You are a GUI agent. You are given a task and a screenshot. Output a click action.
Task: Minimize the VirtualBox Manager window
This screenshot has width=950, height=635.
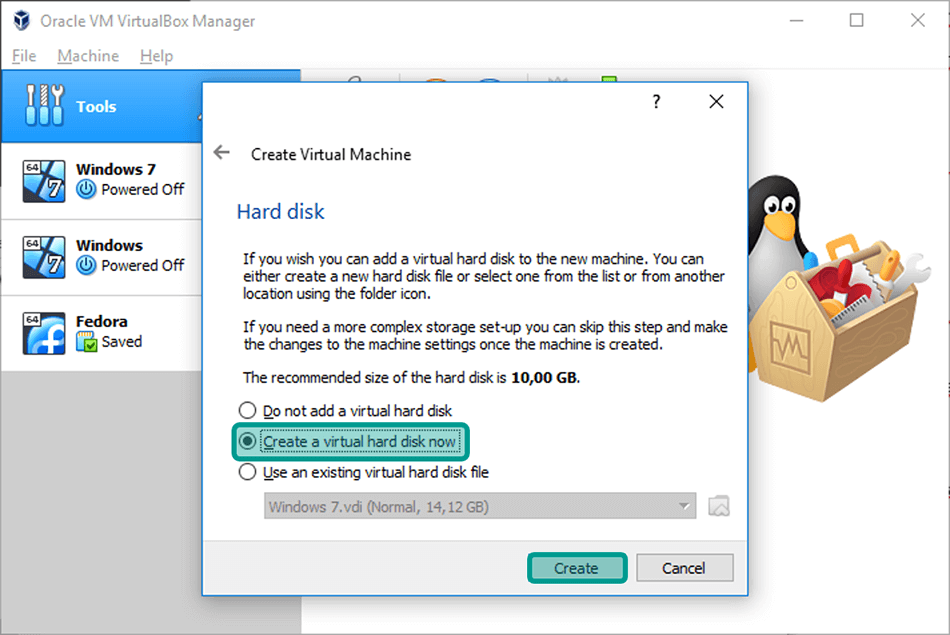coord(797,21)
